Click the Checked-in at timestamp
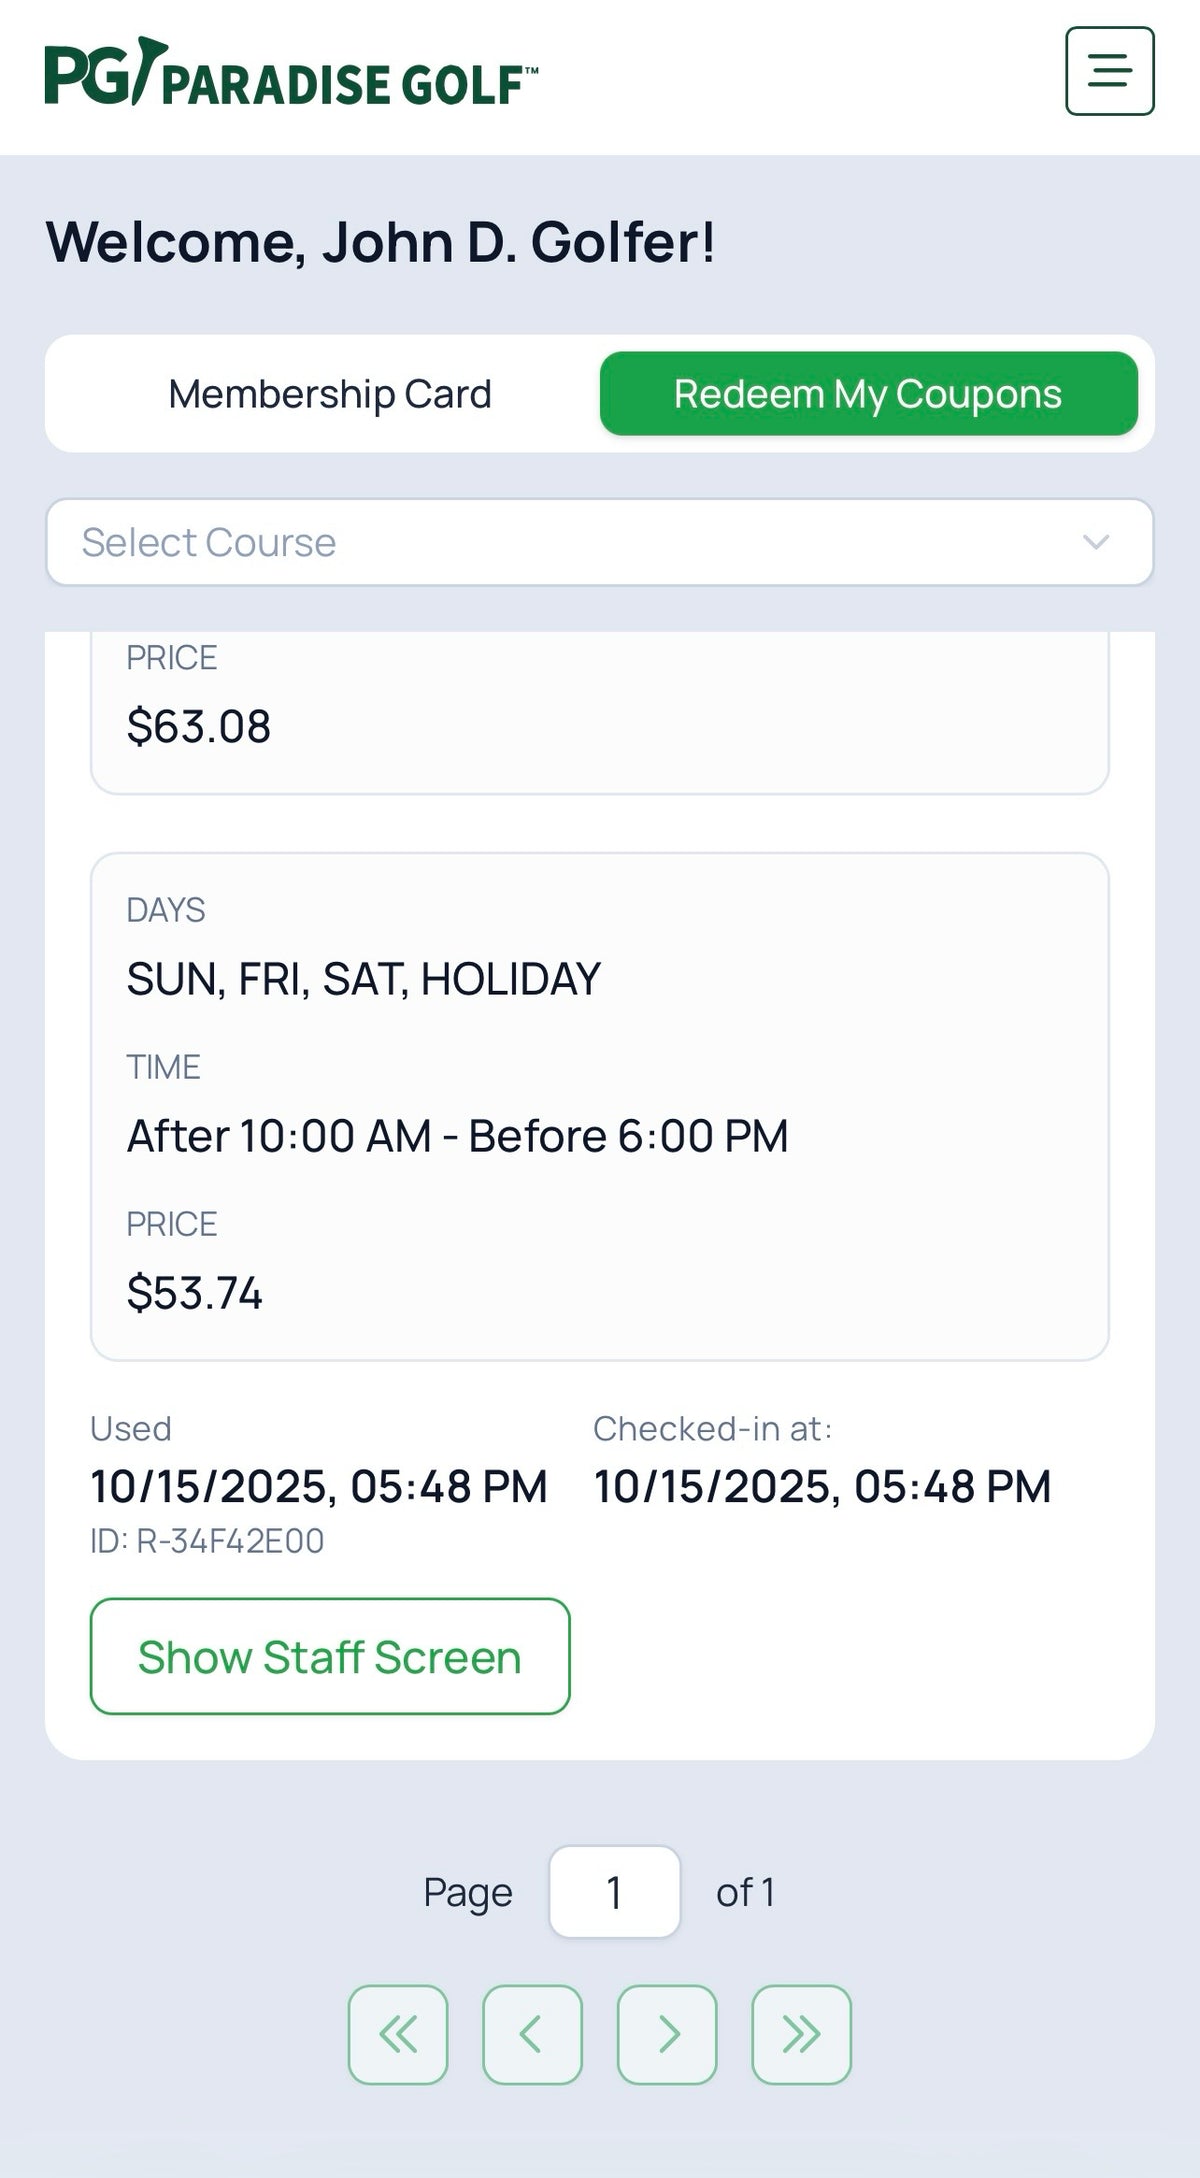The height and width of the screenshot is (2178, 1200). [822, 1487]
